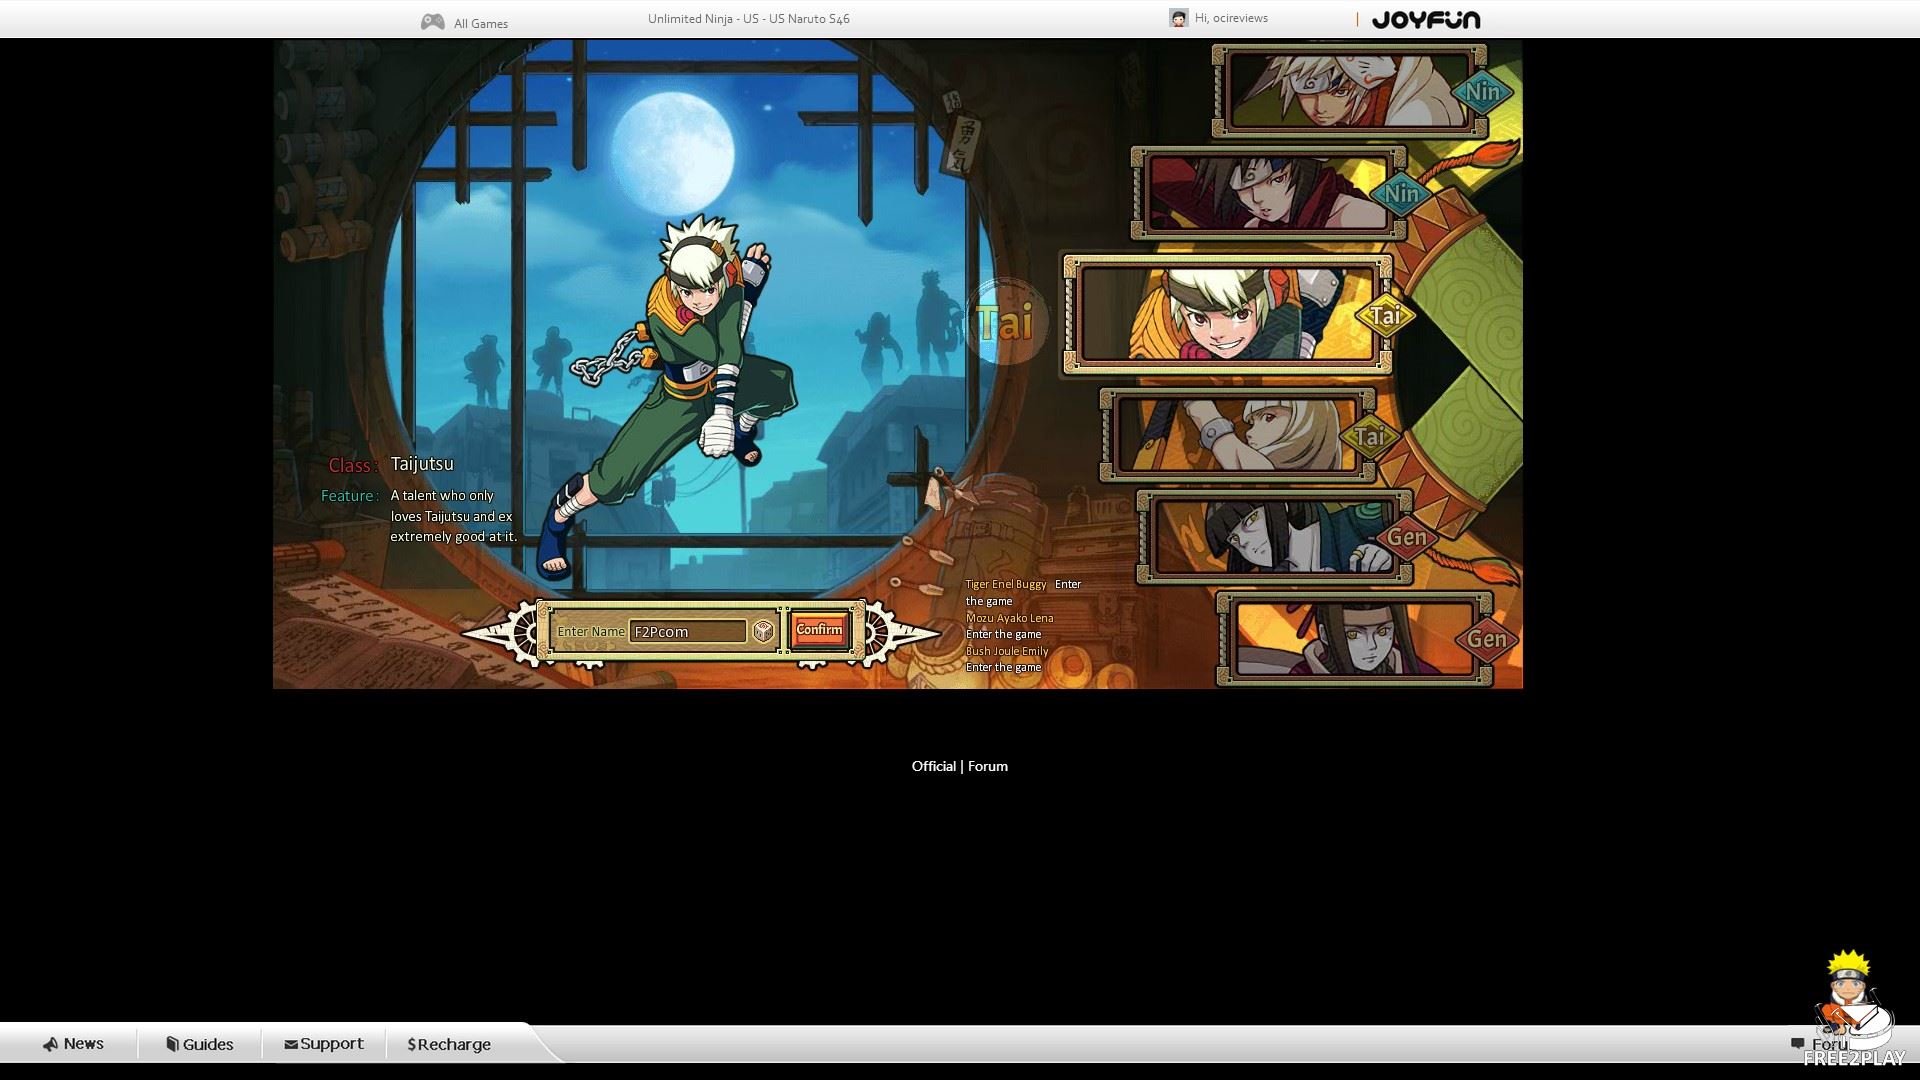This screenshot has width=1920, height=1080.
Task: Click the Nin badge on second card
Action: point(1401,194)
